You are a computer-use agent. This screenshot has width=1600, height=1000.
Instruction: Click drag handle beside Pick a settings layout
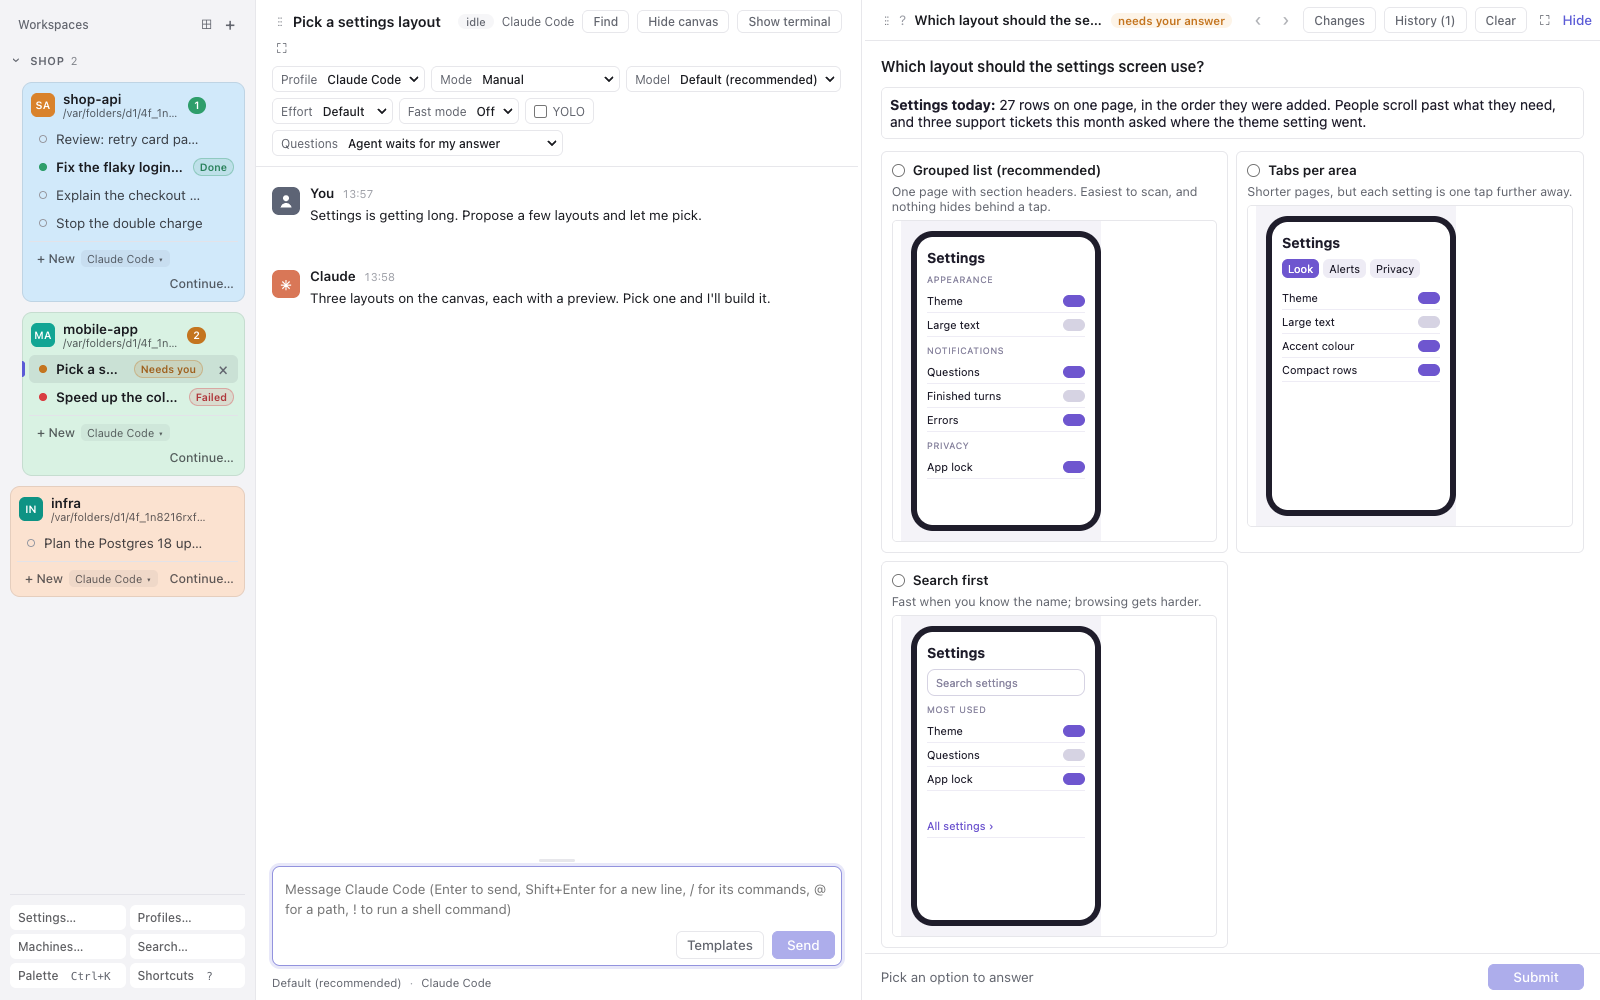coord(280,22)
